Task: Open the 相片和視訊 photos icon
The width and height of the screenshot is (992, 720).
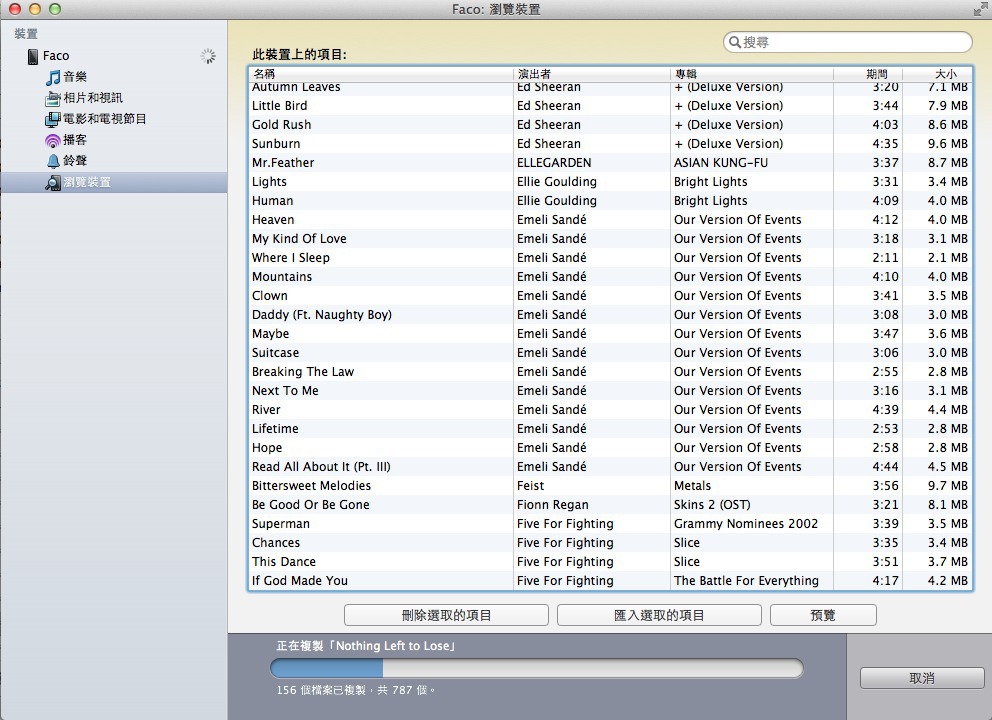Action: [x=53, y=99]
